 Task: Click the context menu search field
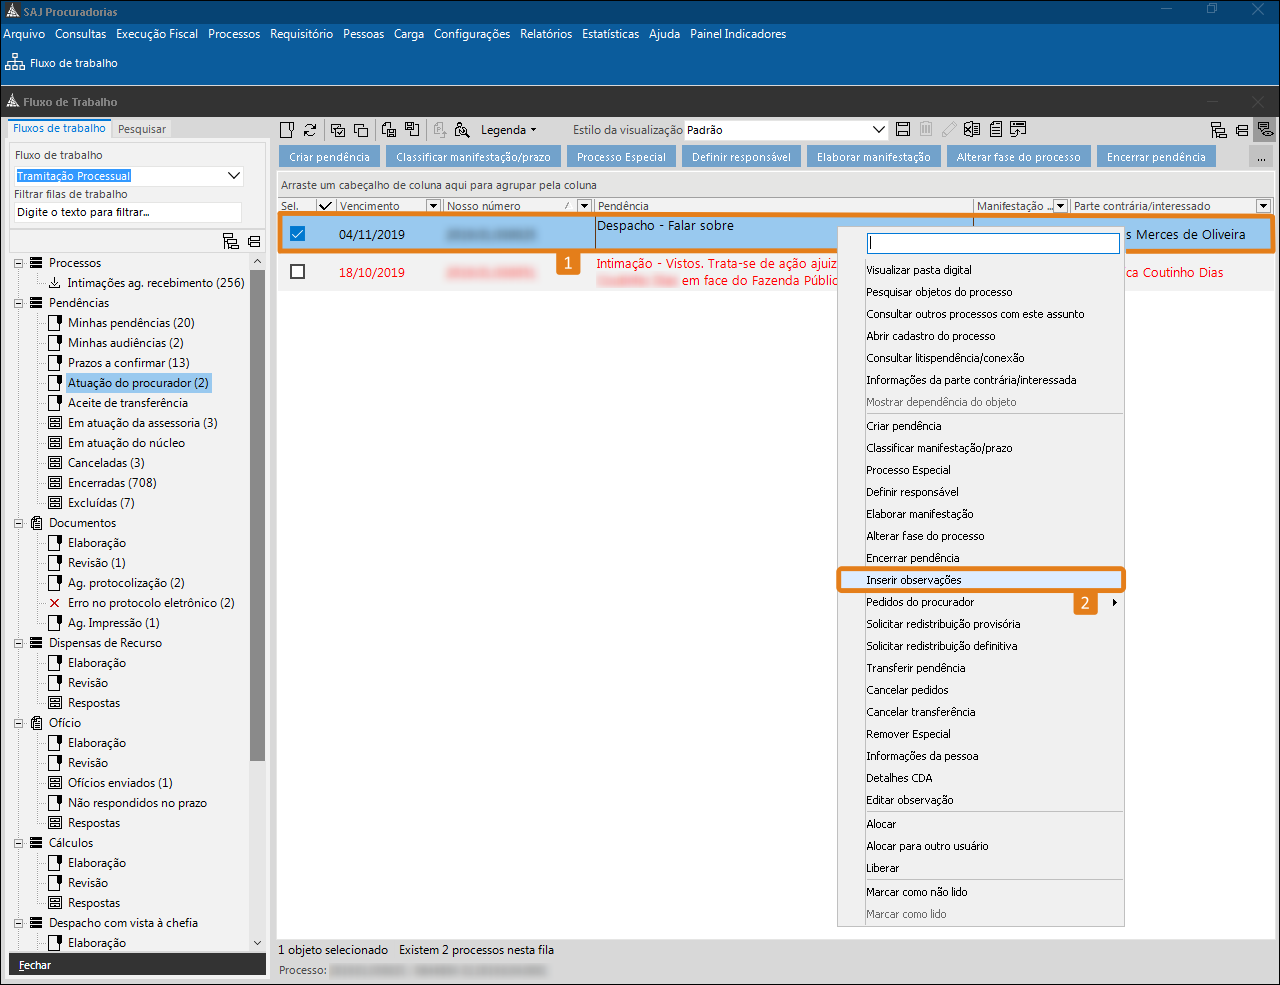coord(993,243)
